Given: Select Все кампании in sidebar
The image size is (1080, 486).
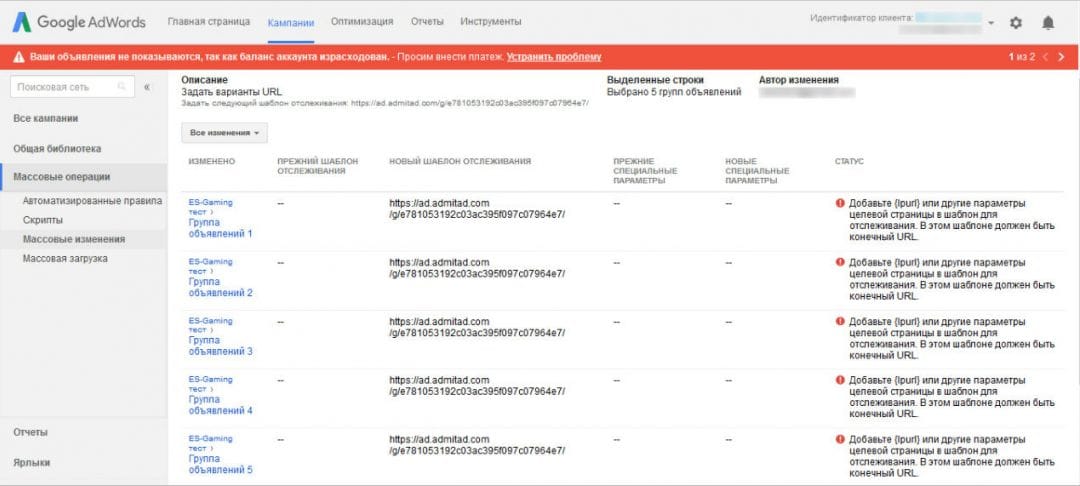Looking at the screenshot, I should point(45,118).
